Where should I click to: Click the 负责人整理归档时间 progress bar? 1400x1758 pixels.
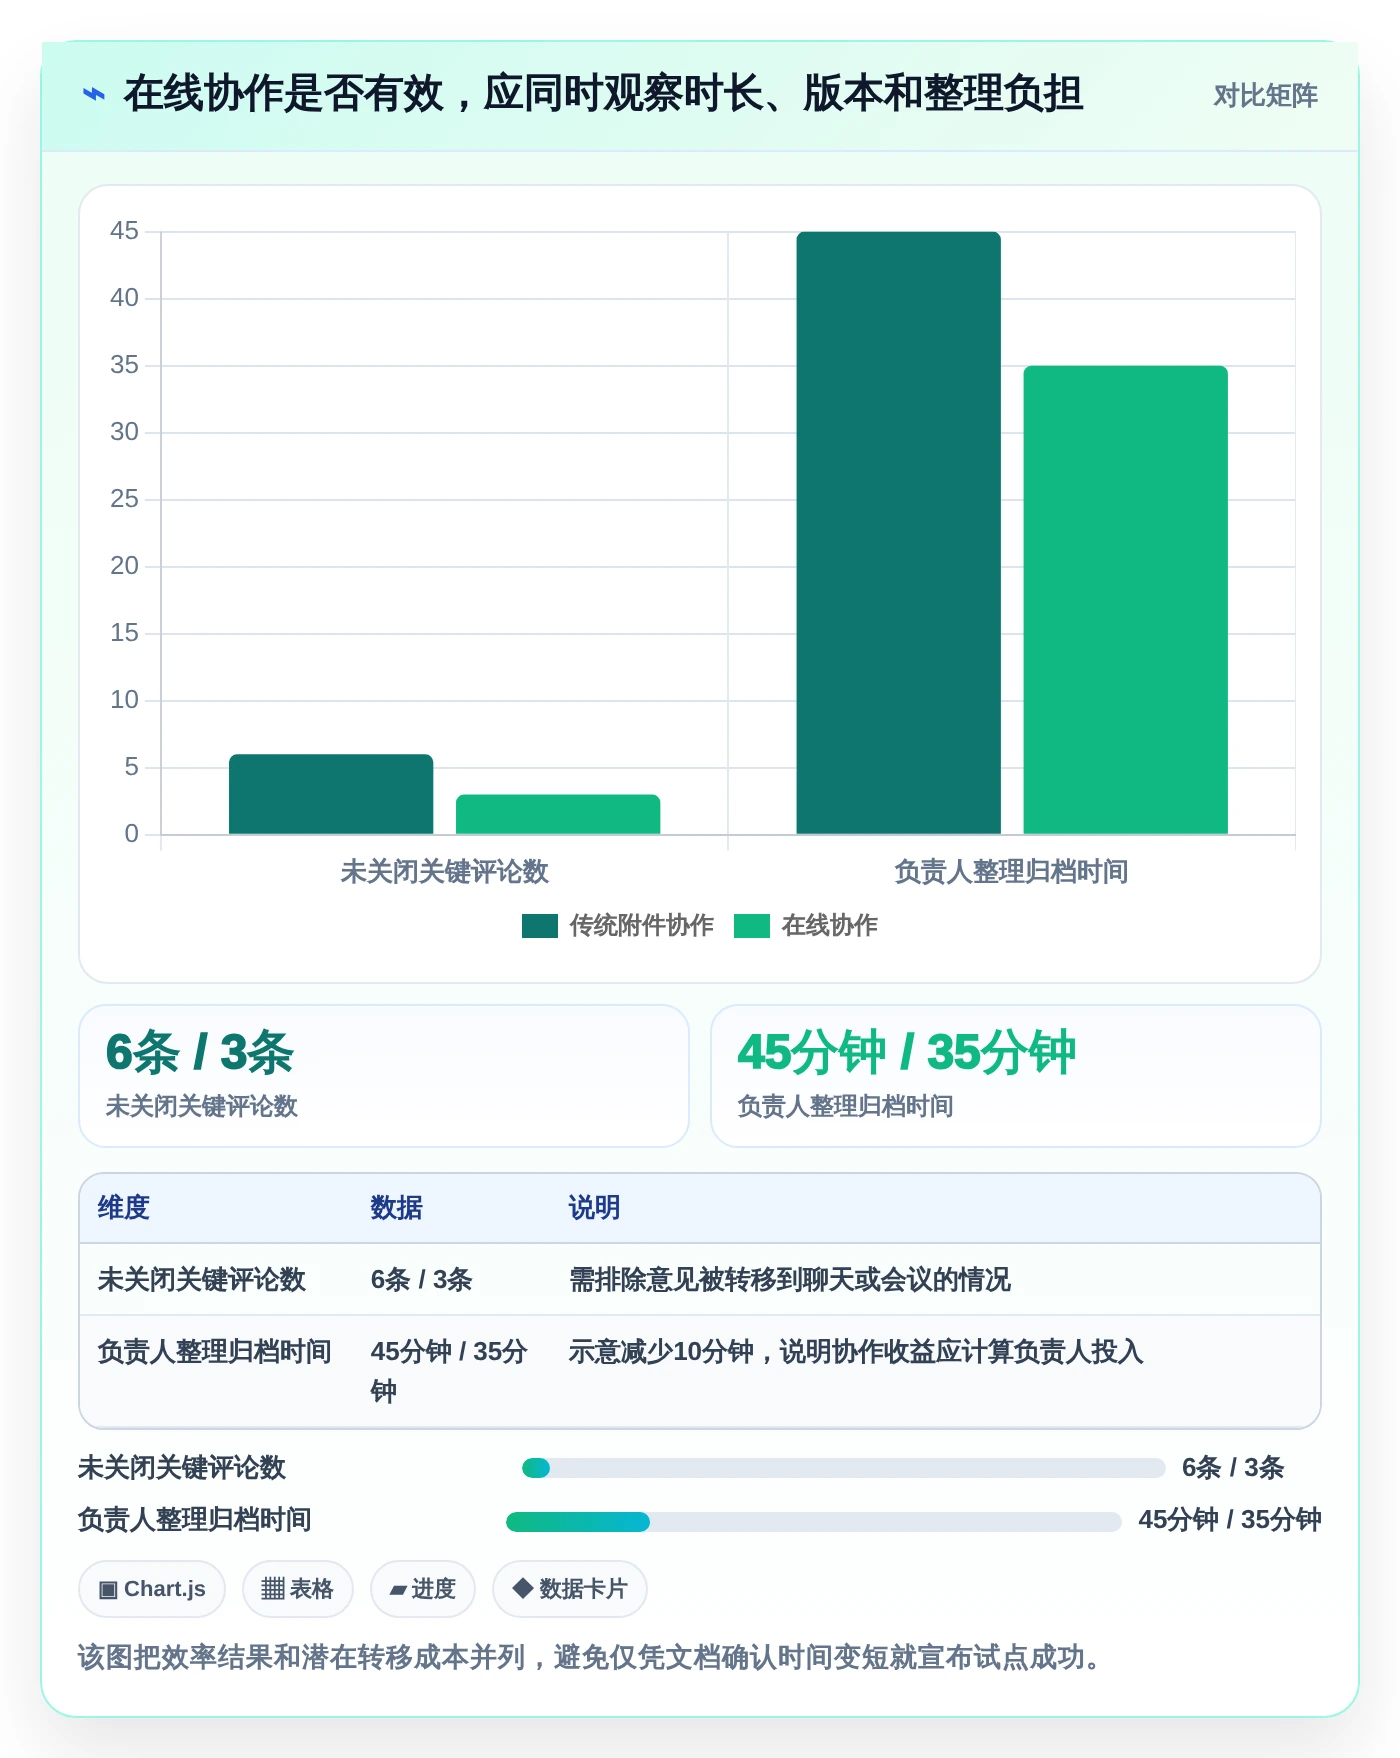pos(813,1522)
